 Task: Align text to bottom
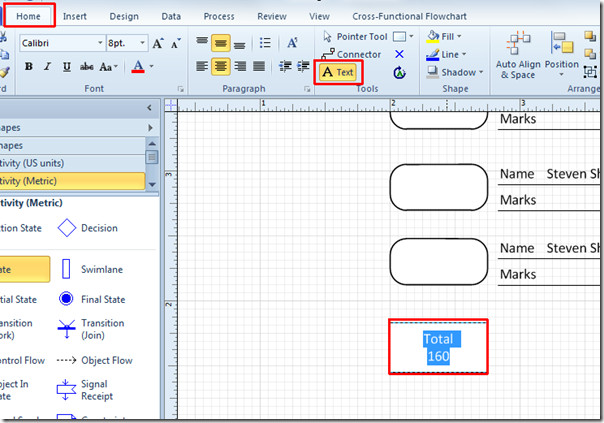point(240,44)
